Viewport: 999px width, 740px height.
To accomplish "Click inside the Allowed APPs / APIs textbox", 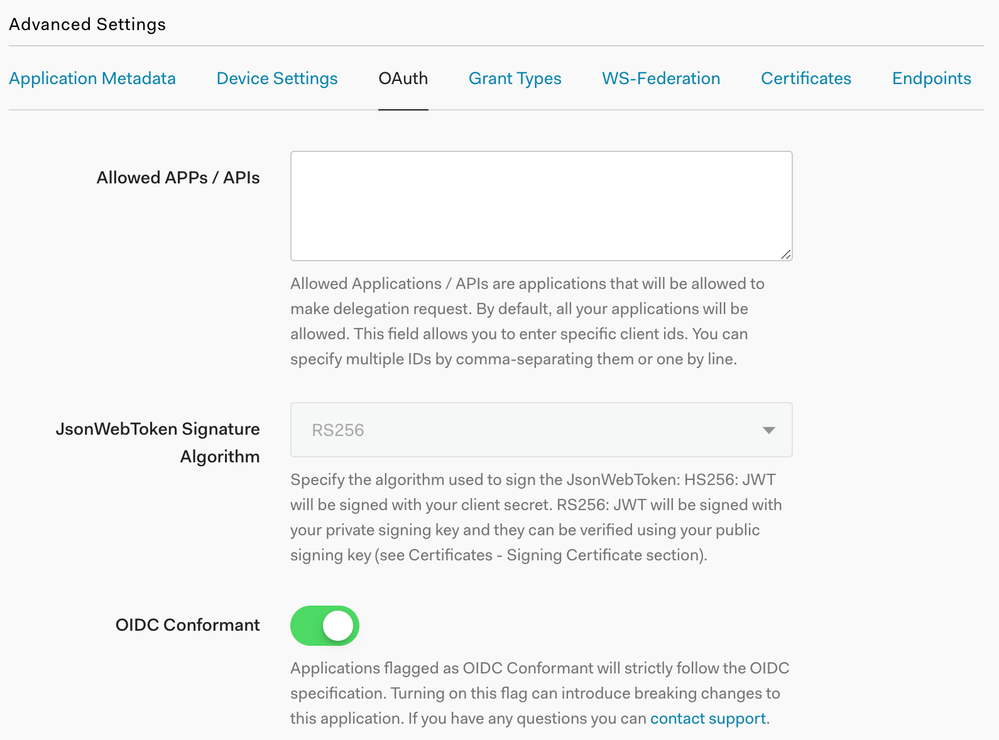I will point(541,205).
